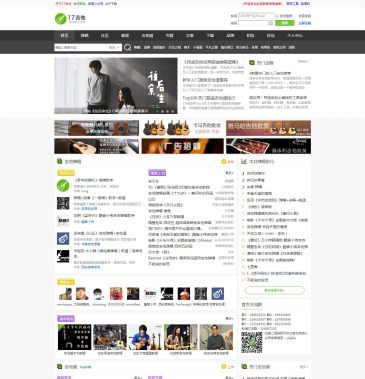The width and height of the screenshot is (365, 379).
Task: Open the green 17吉他 avatar in 吉他弹唱 list
Action: [x=63, y=186]
